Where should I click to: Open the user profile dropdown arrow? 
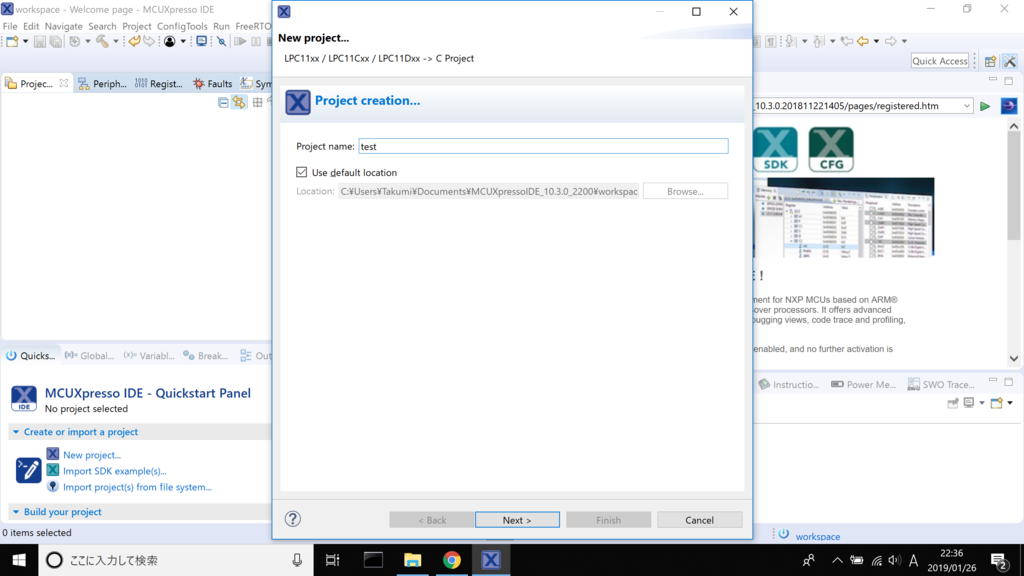(x=183, y=42)
